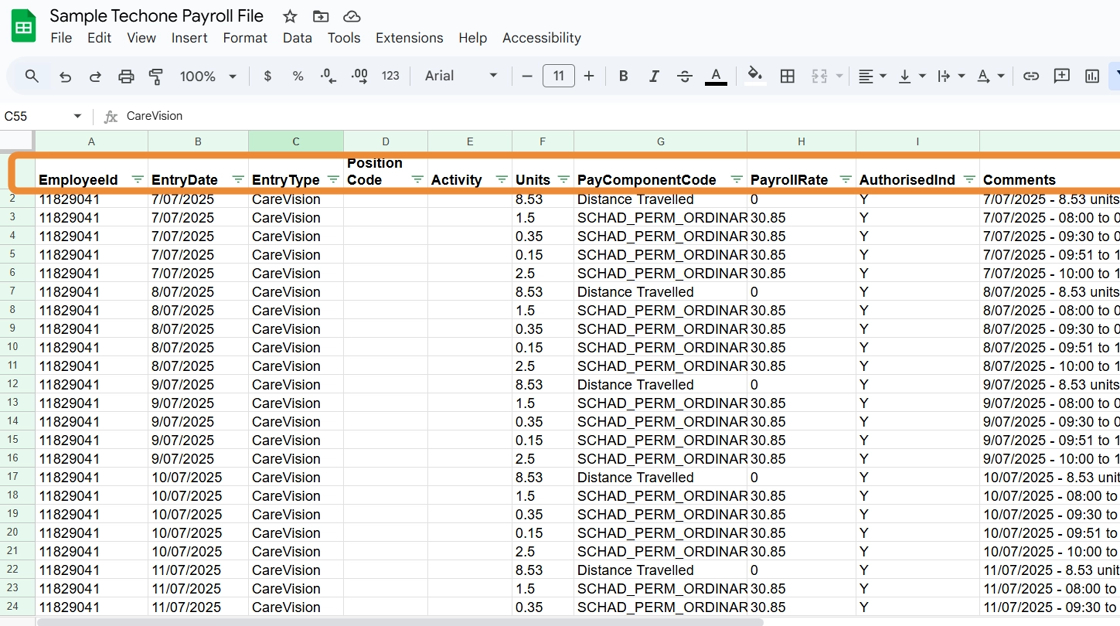Insert a link
The image size is (1120, 626).
coord(1031,76)
